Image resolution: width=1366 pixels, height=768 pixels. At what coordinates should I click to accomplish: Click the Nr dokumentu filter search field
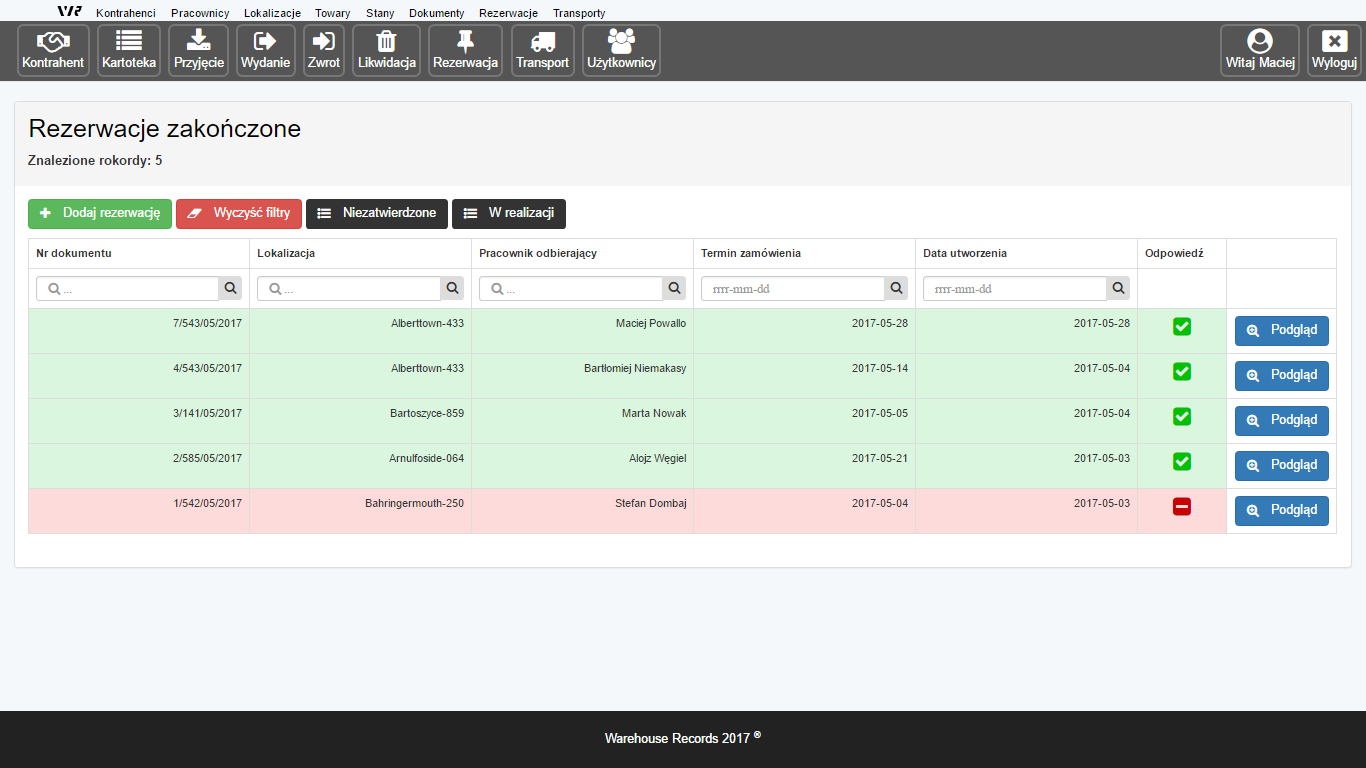pos(128,289)
